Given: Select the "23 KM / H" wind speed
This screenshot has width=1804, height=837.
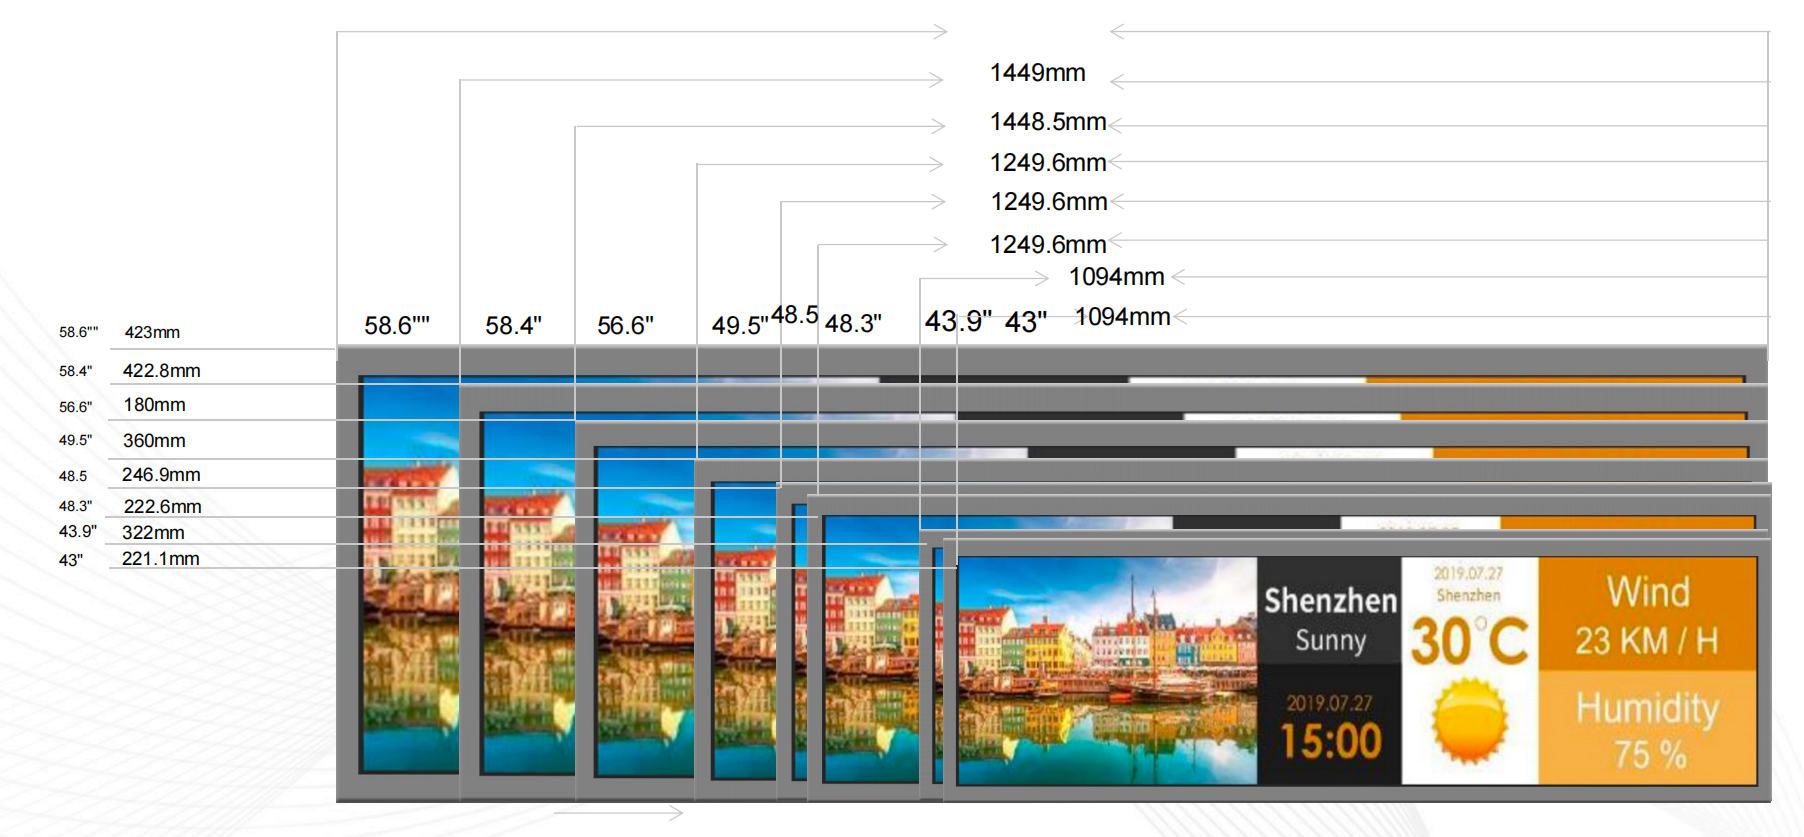Looking at the screenshot, I should pyautogui.click(x=1647, y=640).
